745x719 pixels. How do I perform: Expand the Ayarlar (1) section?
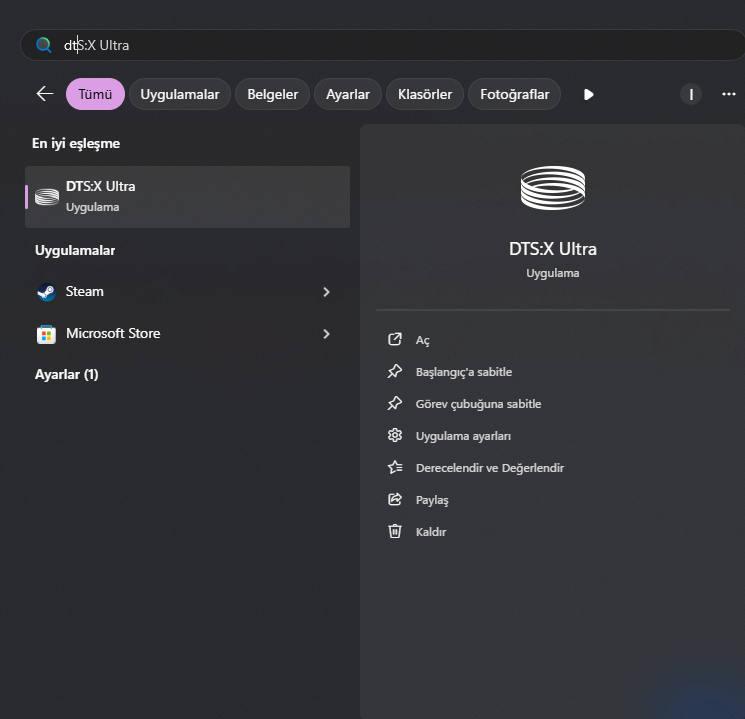coord(67,374)
